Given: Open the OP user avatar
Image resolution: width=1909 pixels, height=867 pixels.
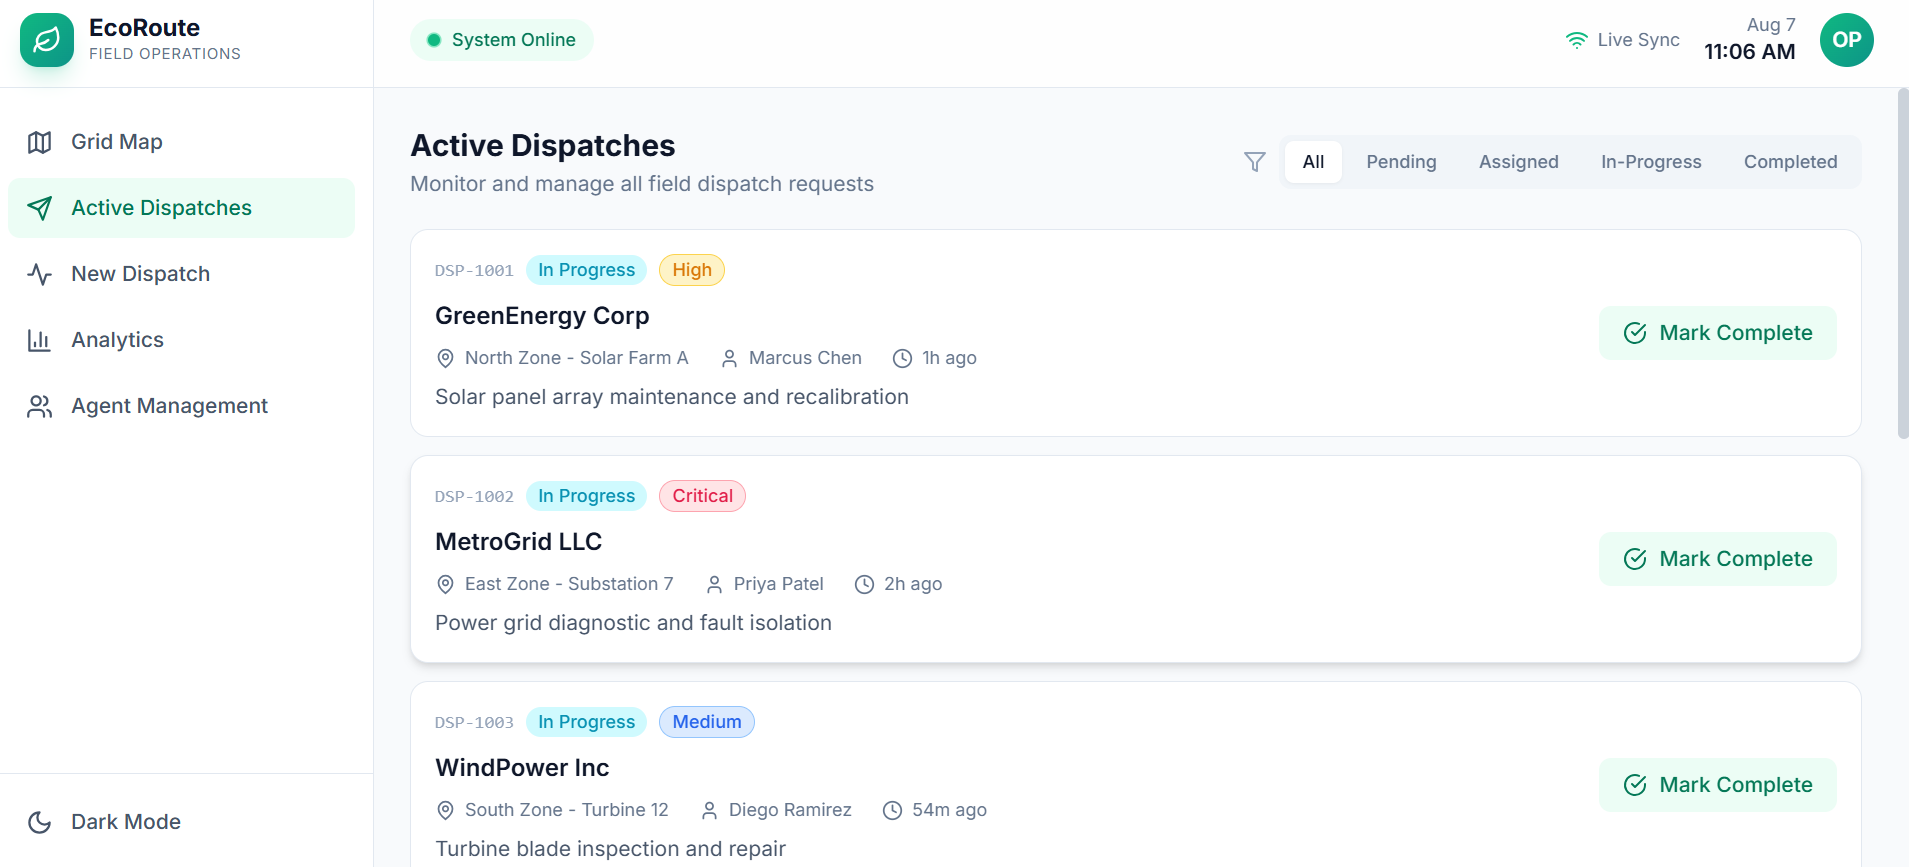Looking at the screenshot, I should [1847, 40].
